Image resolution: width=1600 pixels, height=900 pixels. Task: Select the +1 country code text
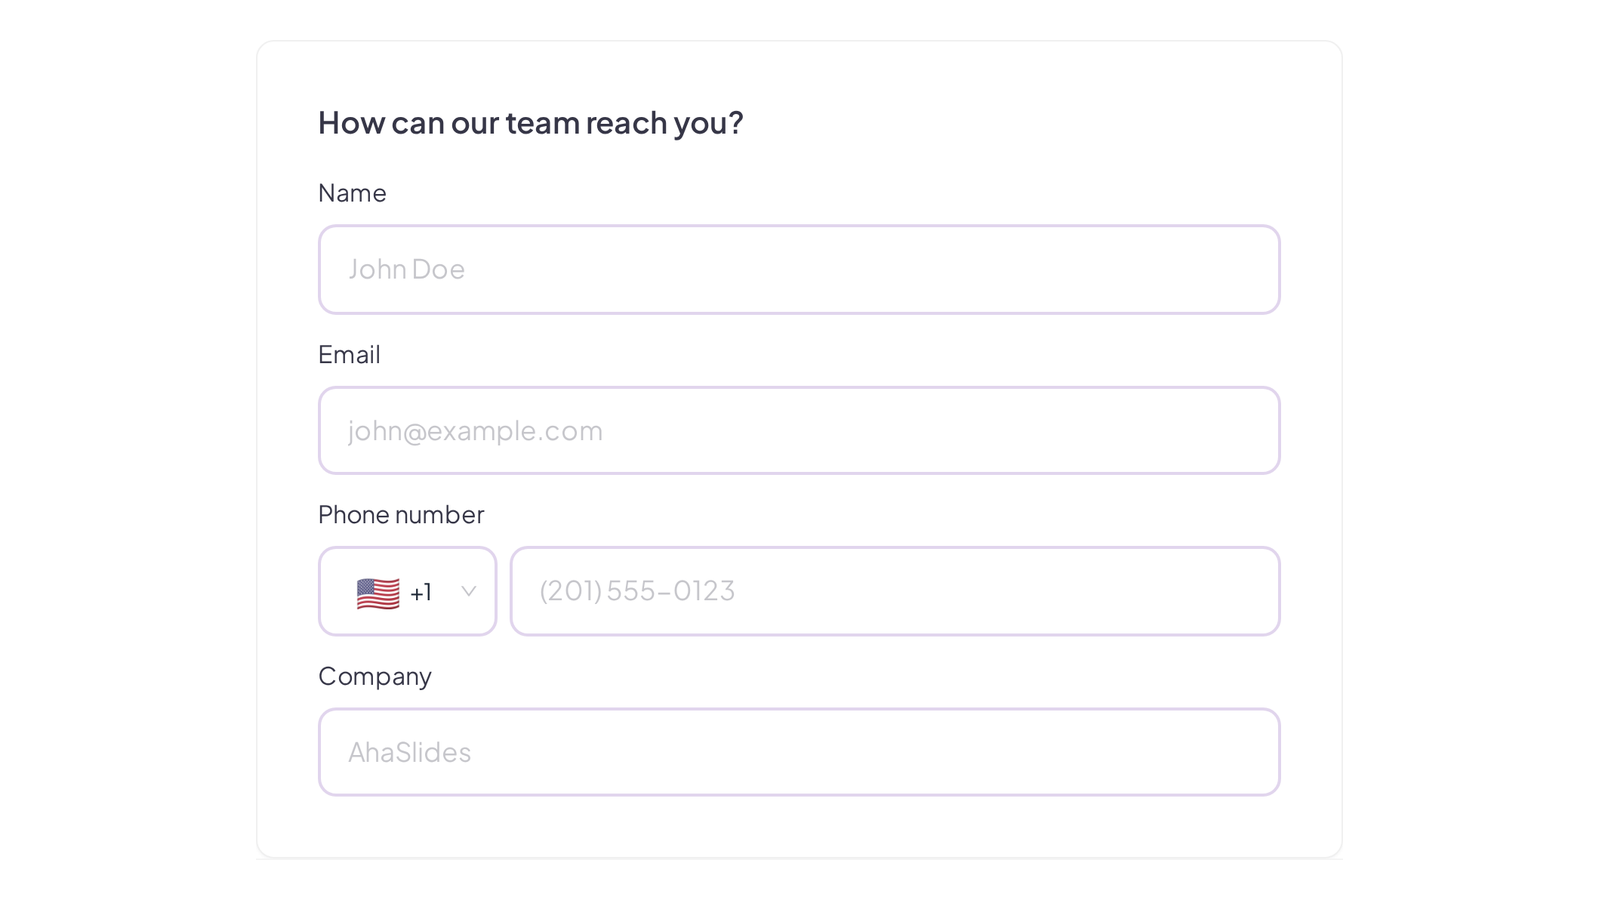[x=421, y=592]
